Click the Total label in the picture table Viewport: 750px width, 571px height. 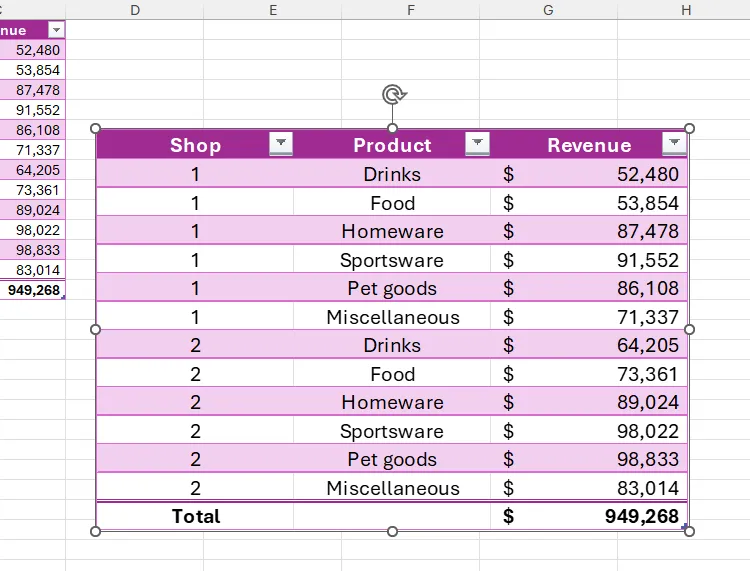[196, 516]
